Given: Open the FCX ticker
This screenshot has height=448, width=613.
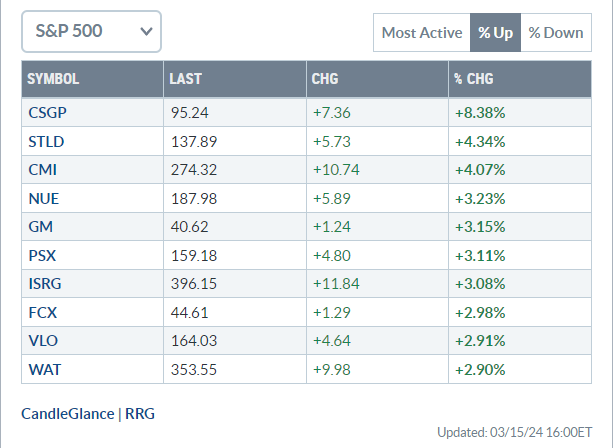Looking at the screenshot, I should 41,313.
